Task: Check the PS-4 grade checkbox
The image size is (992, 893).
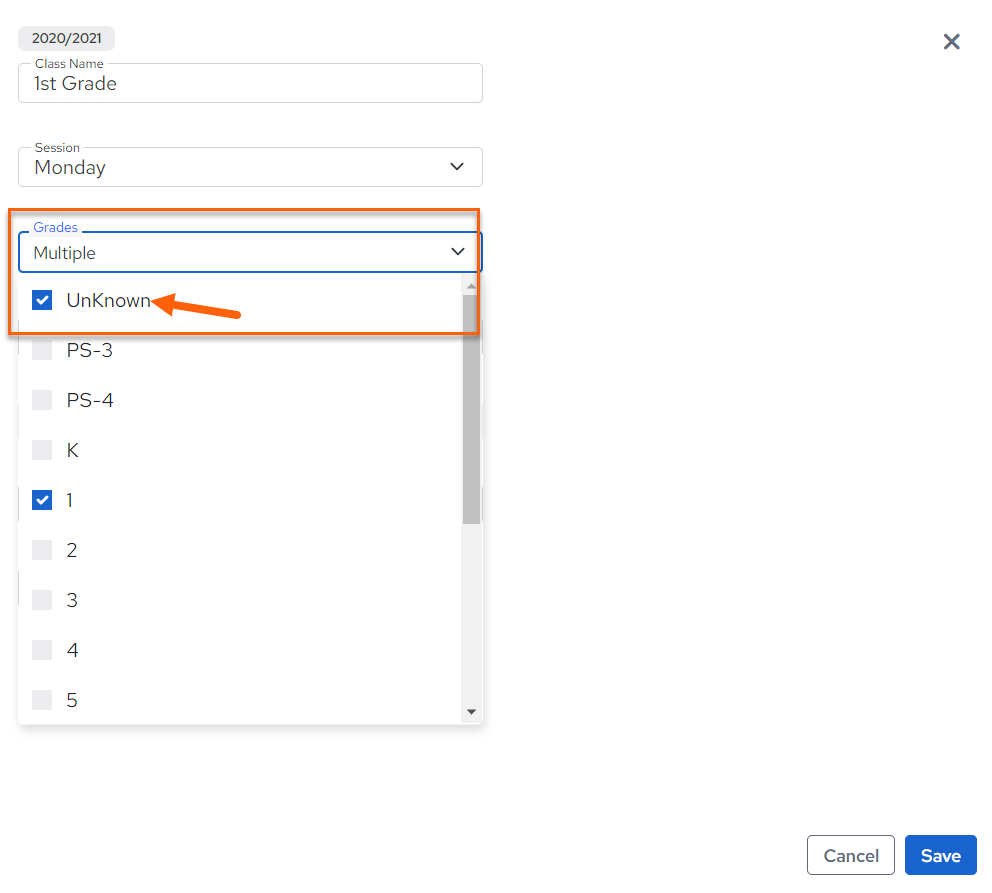Action: point(42,400)
